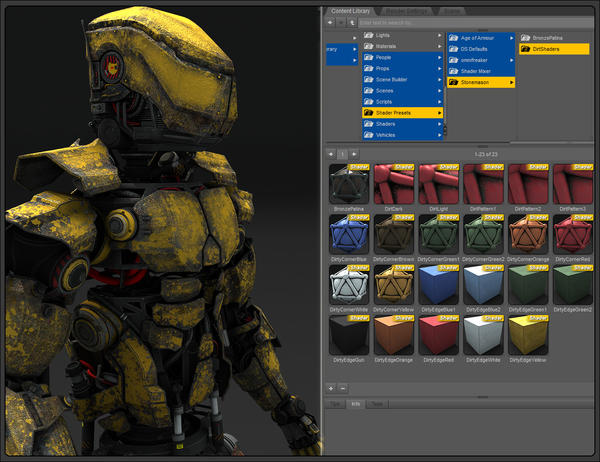Open the Scene Builder folder
The height and width of the screenshot is (462, 600).
[x=403, y=80]
